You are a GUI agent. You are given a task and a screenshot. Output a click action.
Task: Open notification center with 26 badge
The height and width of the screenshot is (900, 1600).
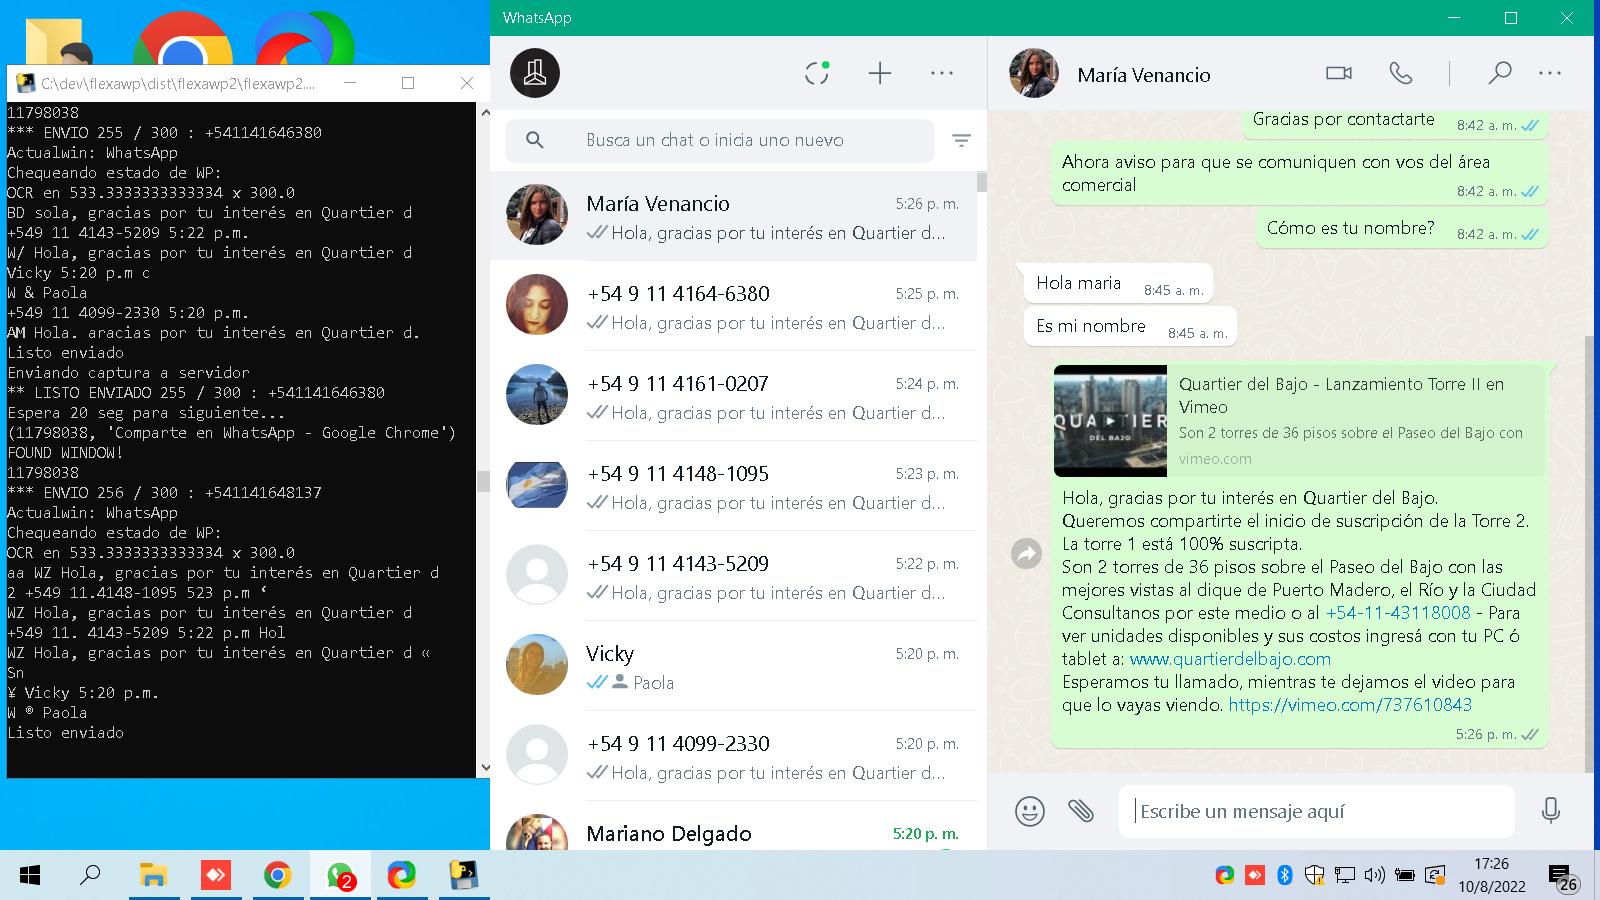tap(1563, 878)
